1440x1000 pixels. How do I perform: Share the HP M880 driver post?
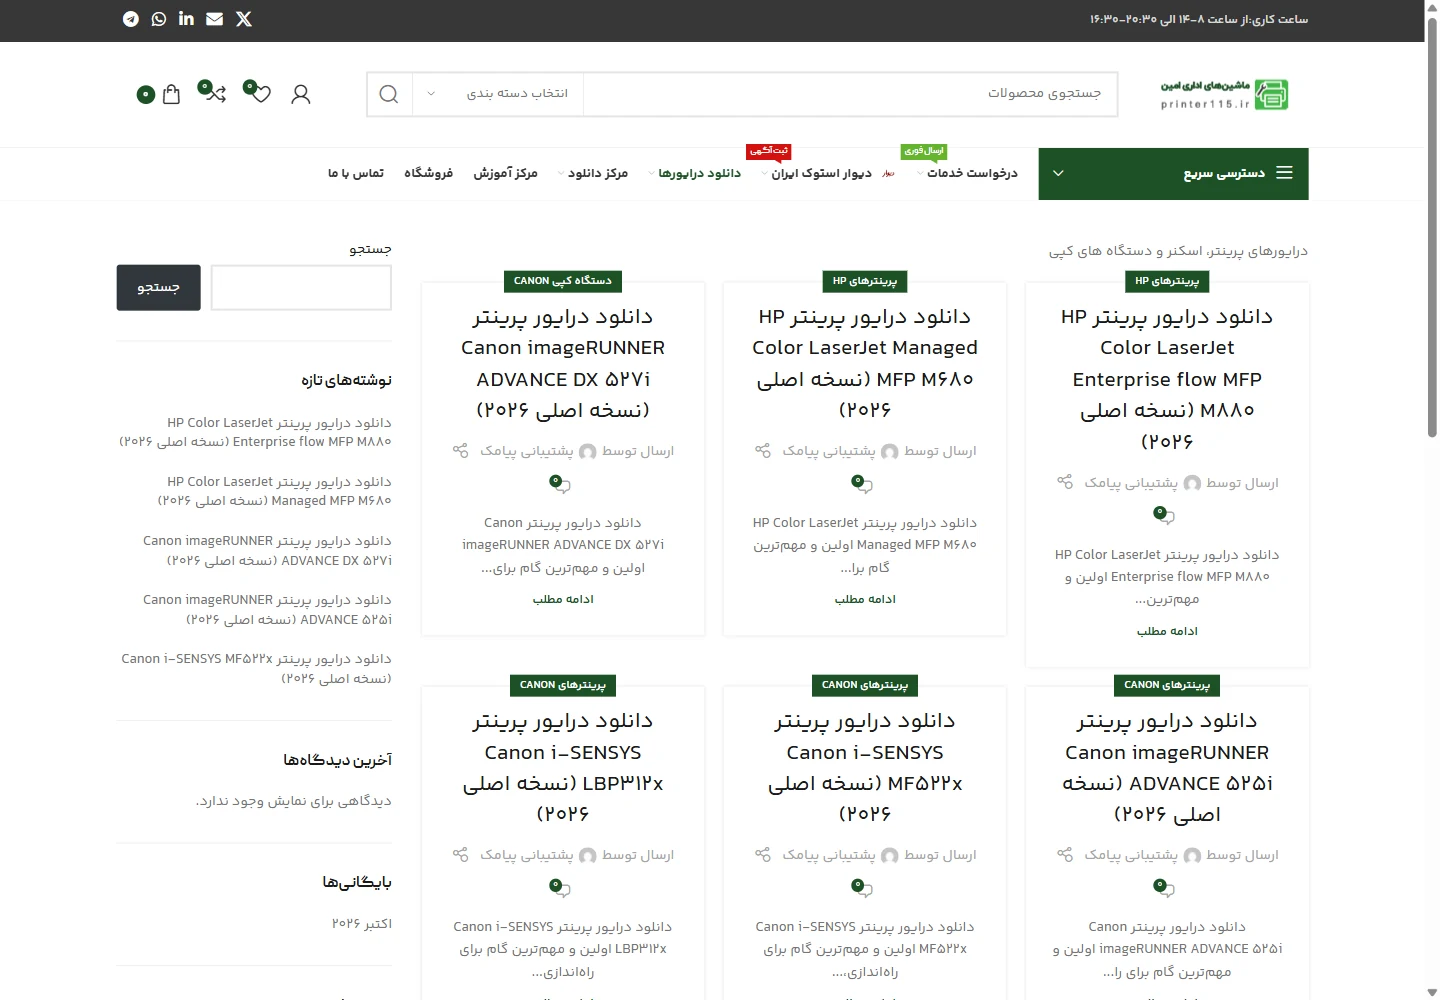(1065, 482)
